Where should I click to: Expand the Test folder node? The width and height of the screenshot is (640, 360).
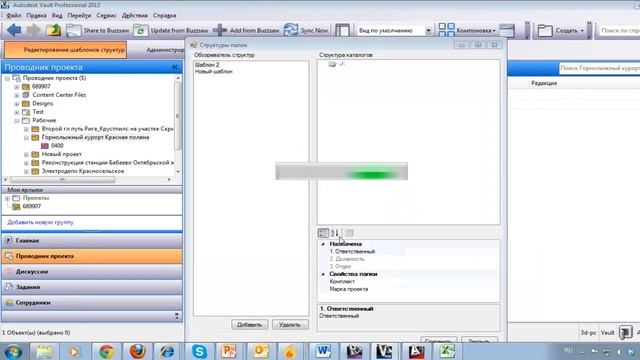[x=17, y=112]
